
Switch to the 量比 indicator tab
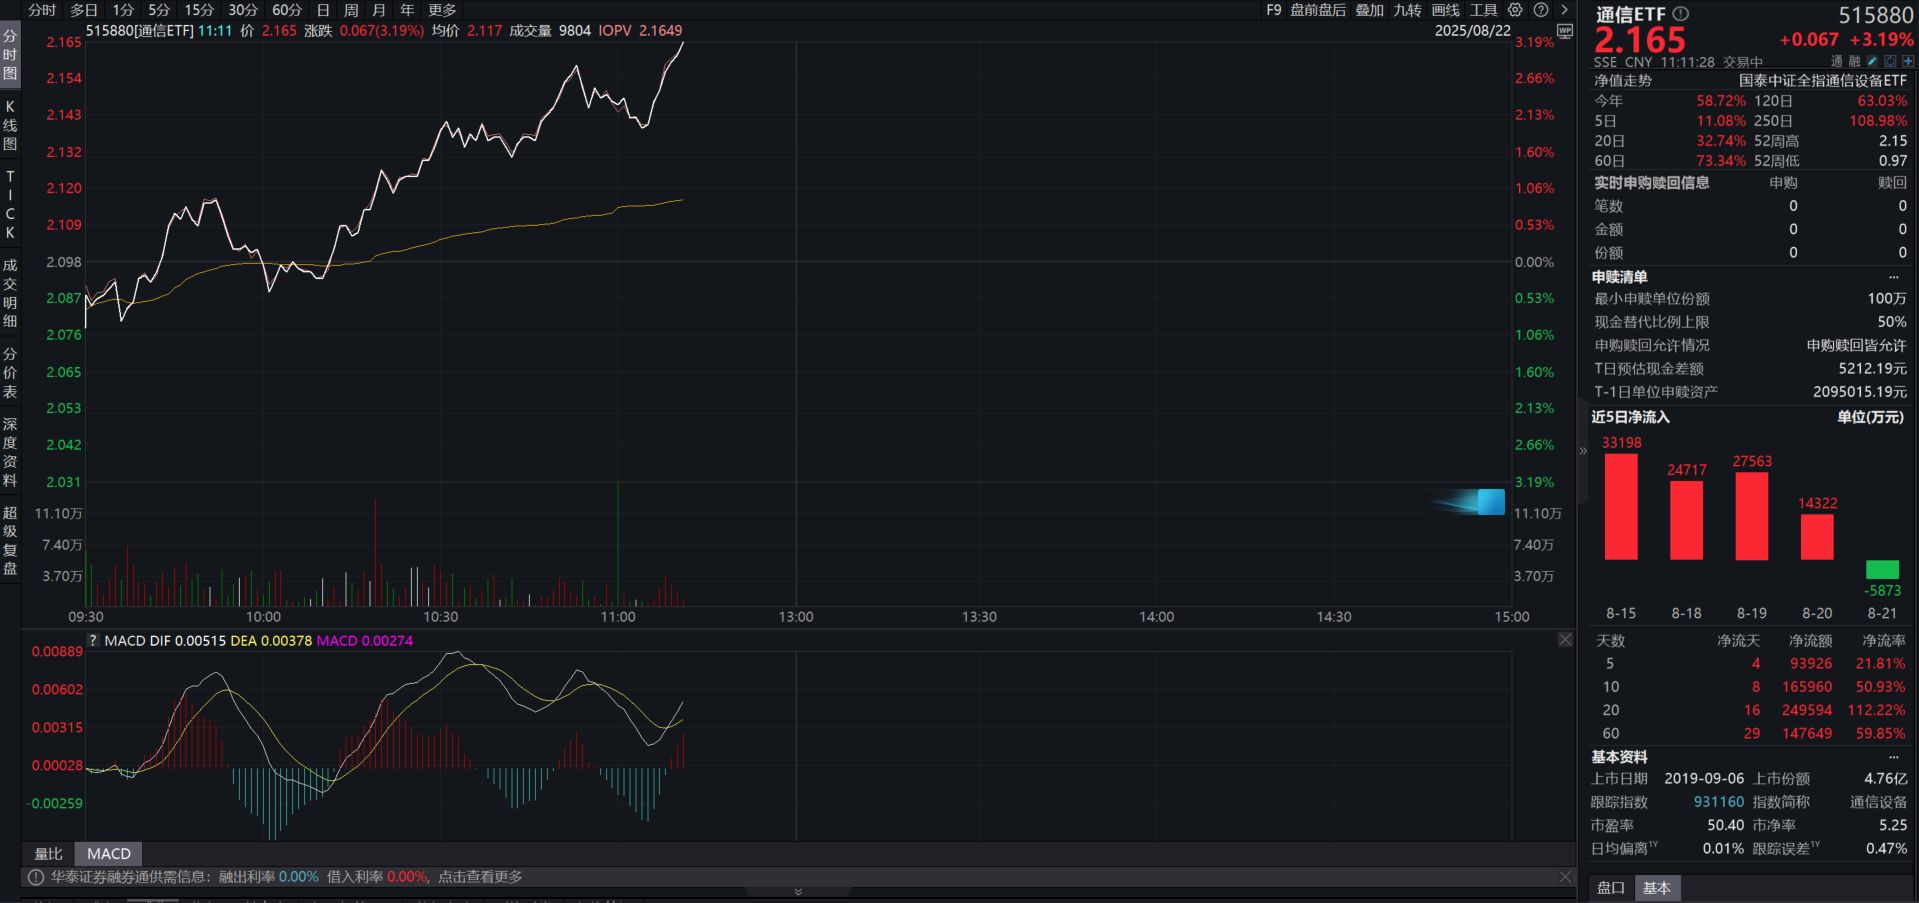pos(48,854)
